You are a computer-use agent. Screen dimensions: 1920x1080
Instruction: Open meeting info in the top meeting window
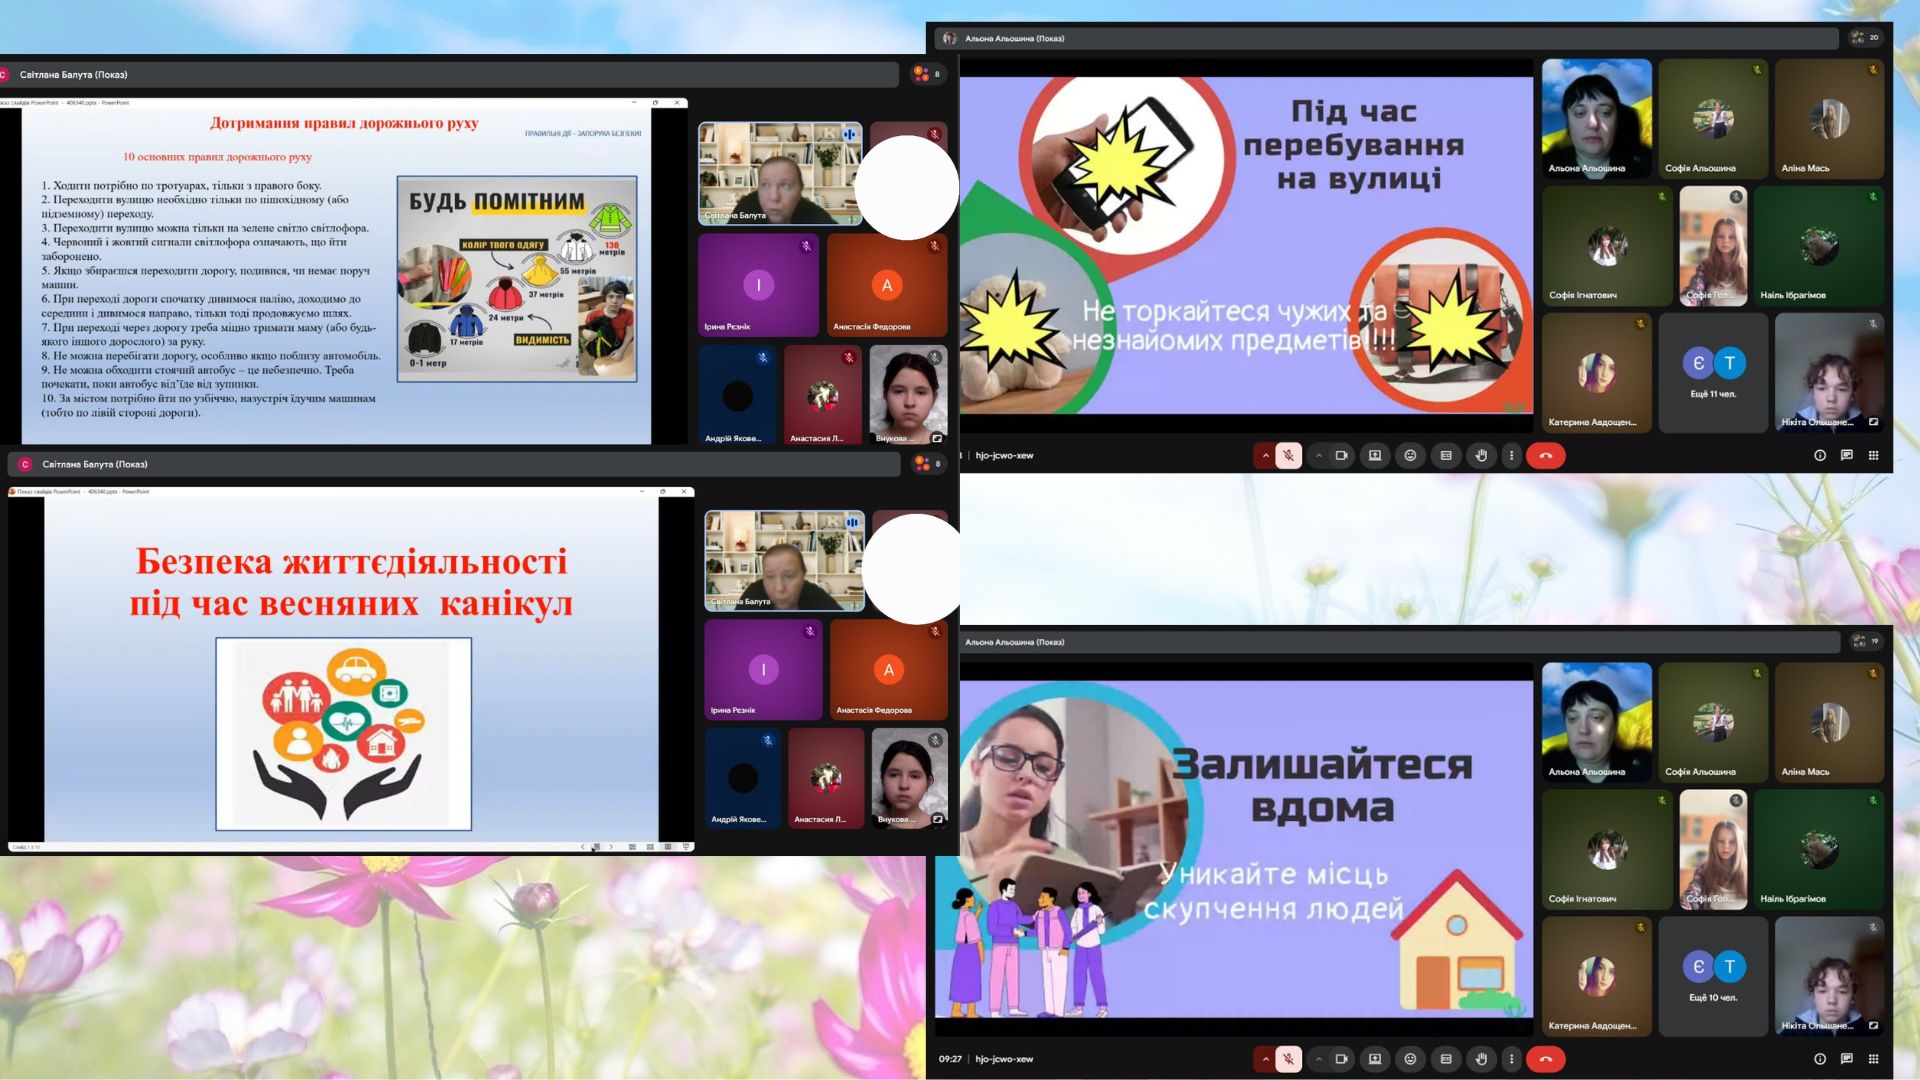click(x=1820, y=456)
